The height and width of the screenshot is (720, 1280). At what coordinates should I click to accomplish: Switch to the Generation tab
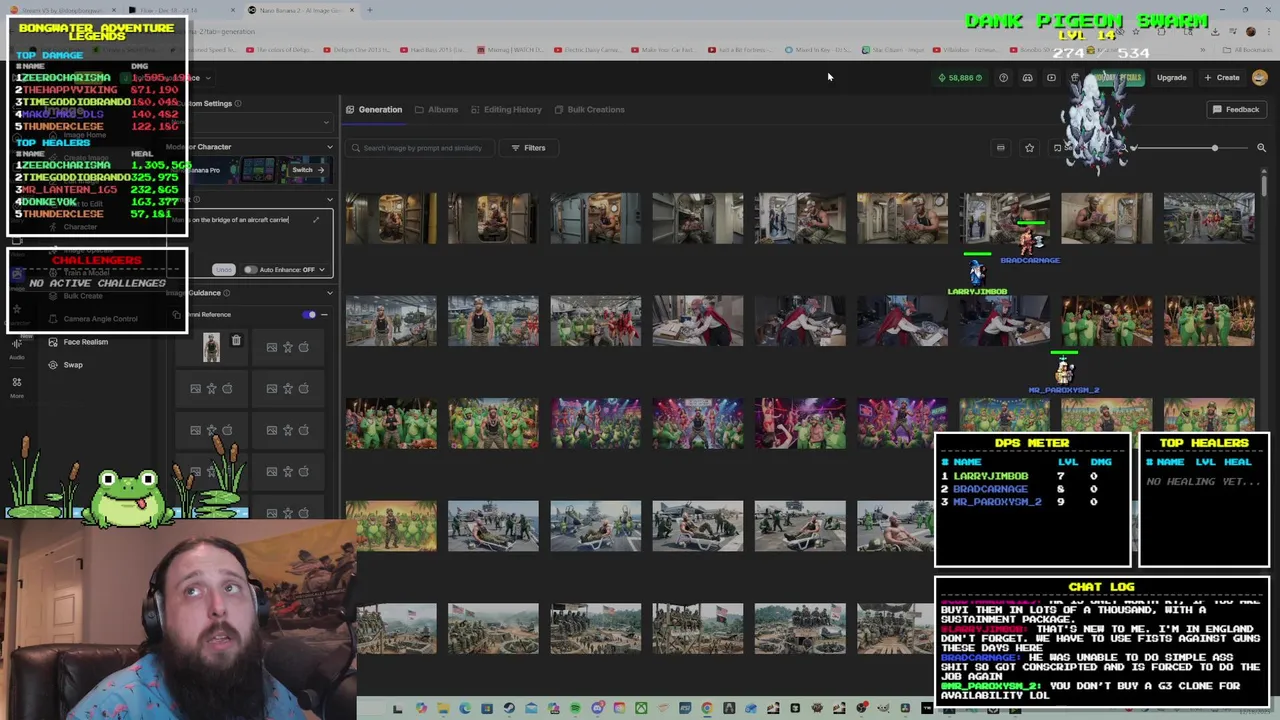click(x=374, y=110)
